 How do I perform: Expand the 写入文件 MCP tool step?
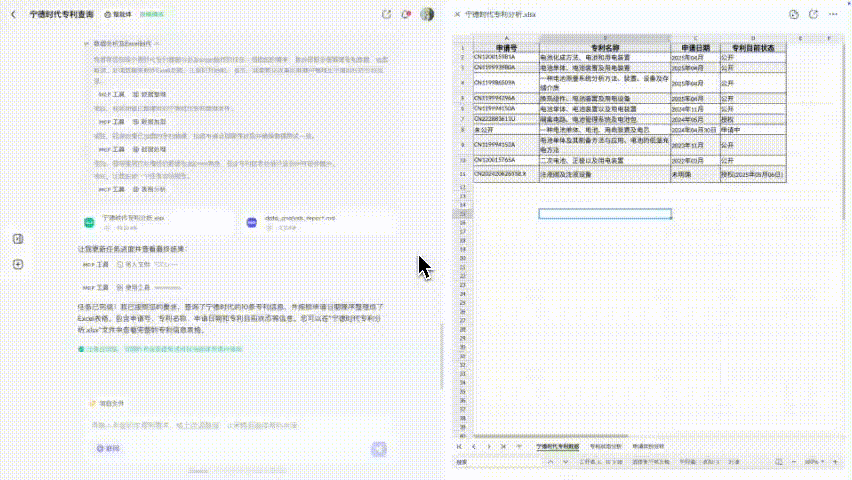[x=130, y=265]
